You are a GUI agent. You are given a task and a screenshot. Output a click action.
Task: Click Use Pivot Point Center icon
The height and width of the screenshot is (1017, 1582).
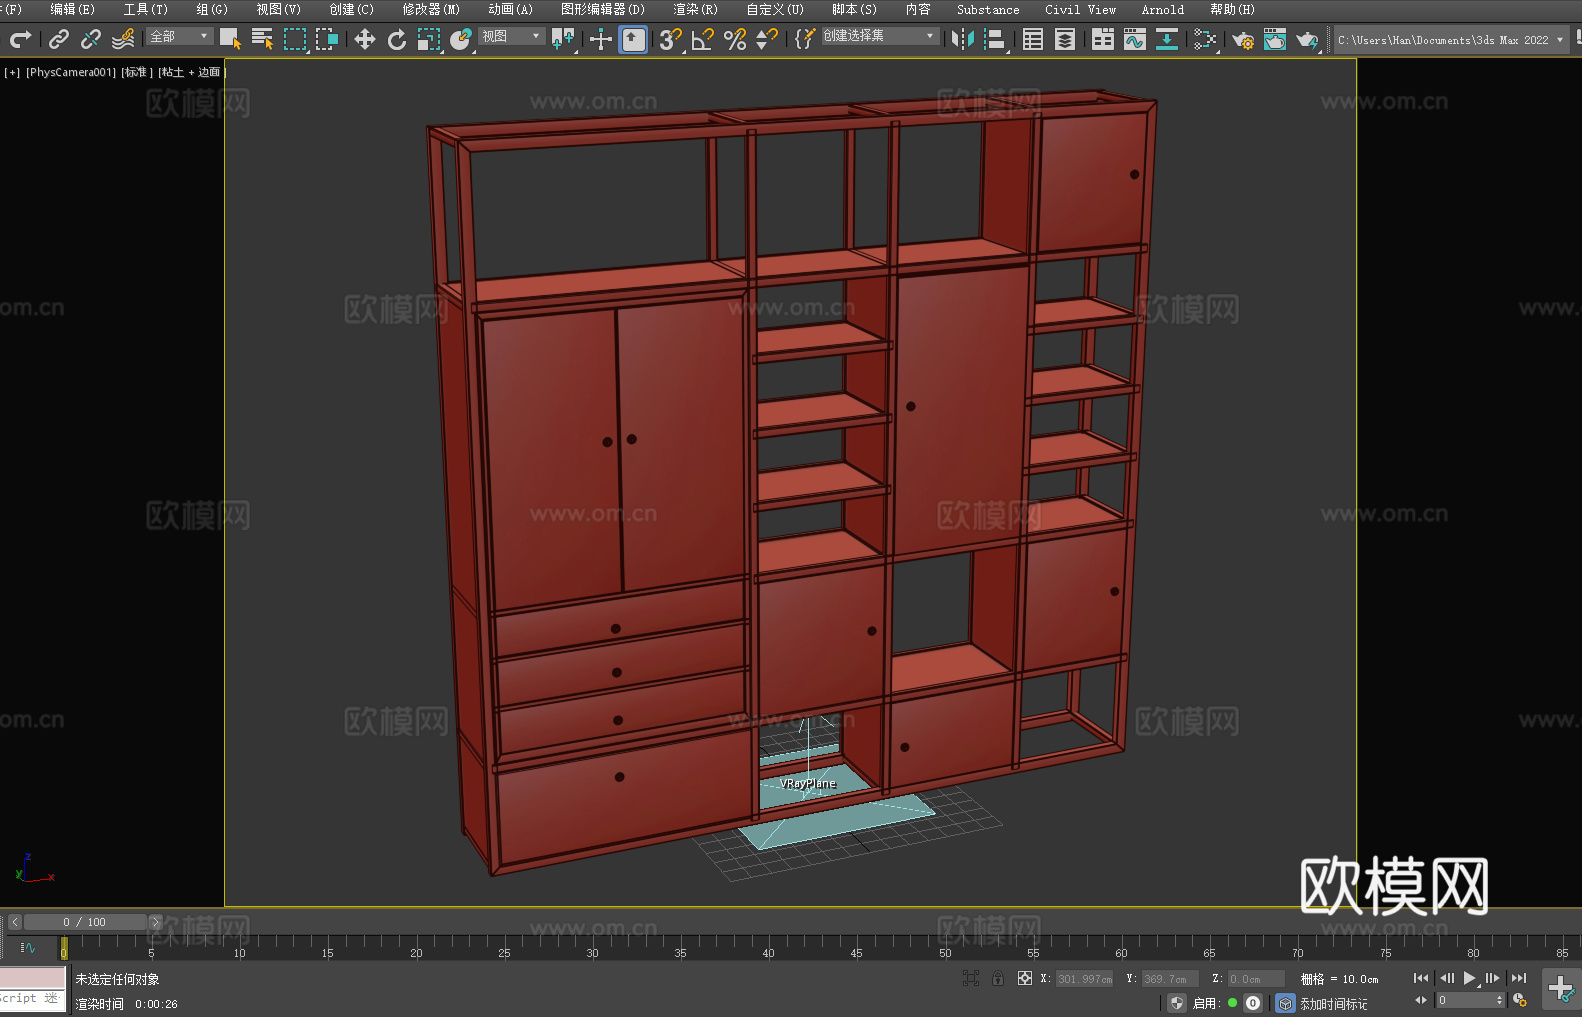point(563,39)
